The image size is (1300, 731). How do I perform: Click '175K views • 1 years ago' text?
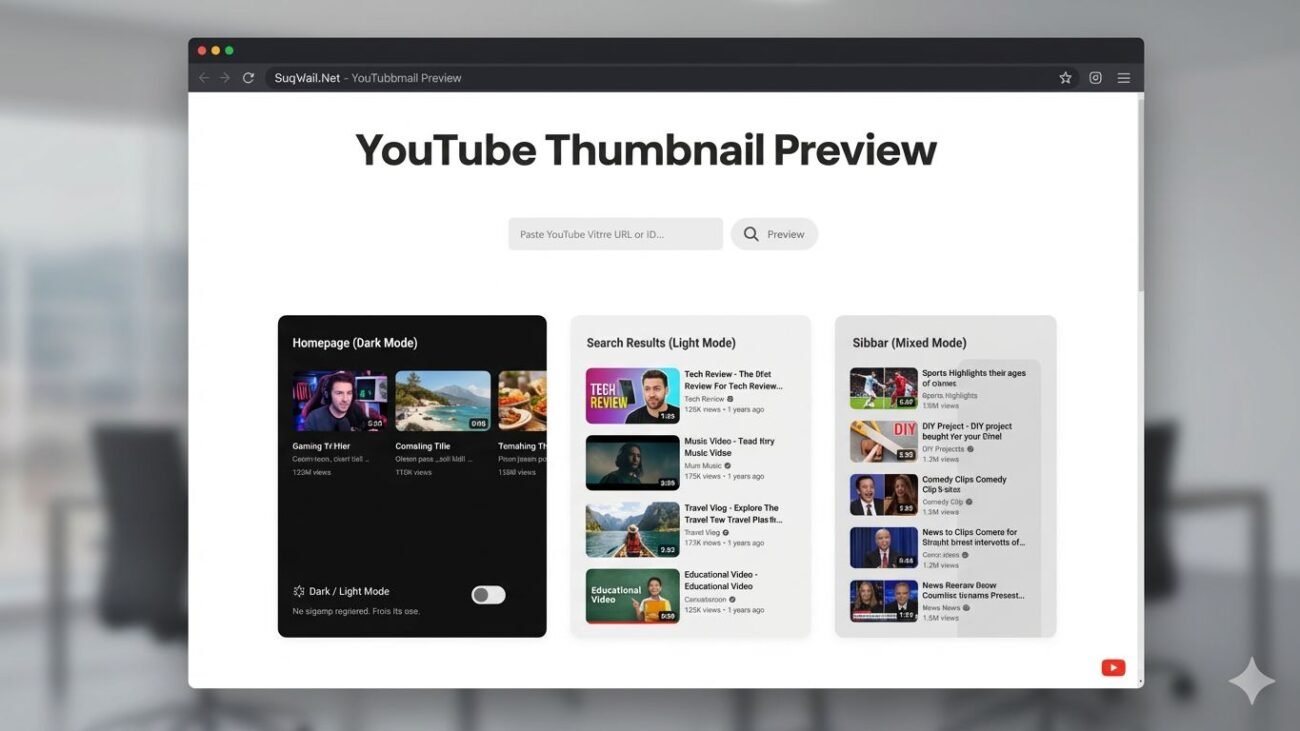coord(724,477)
